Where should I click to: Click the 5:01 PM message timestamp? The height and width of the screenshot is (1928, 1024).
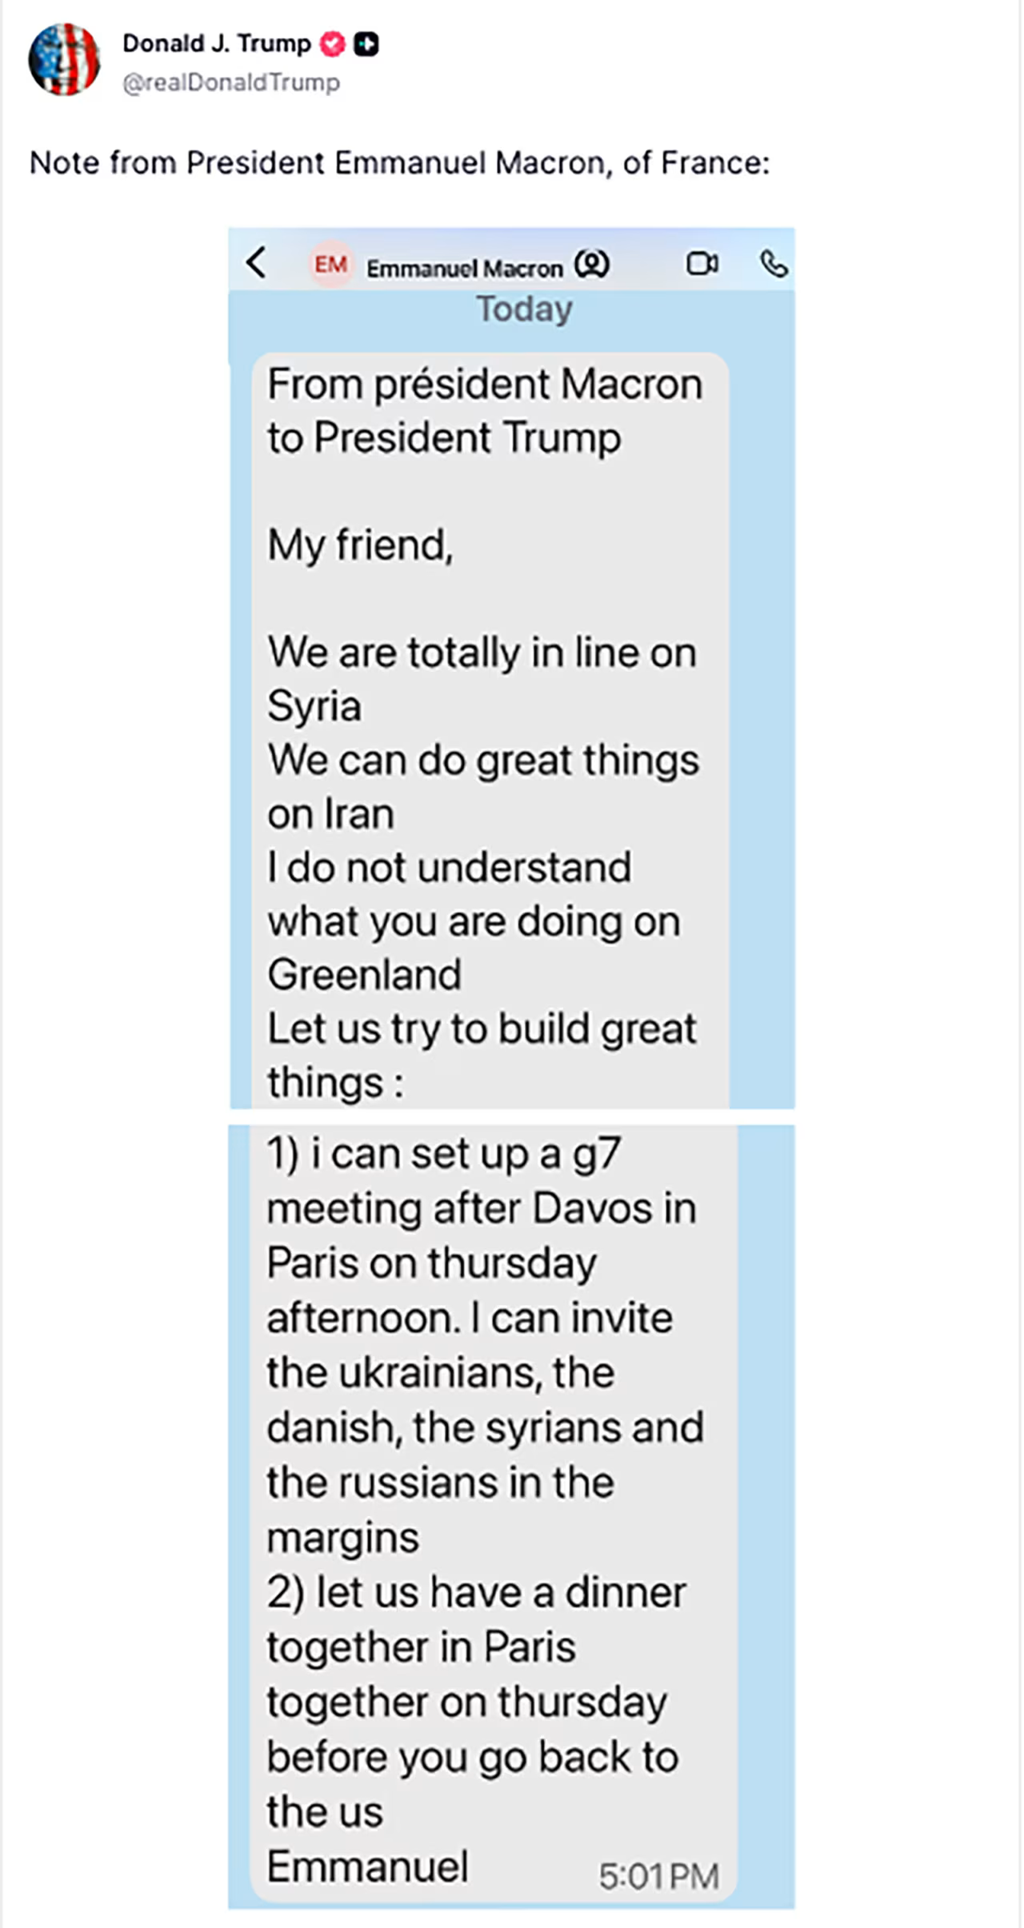(x=658, y=1876)
